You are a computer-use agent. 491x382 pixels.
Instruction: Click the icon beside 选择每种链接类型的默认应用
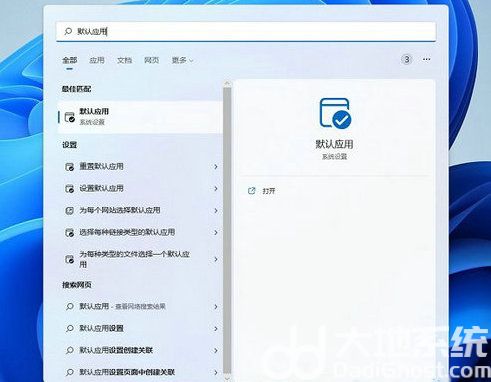pyautogui.click(x=69, y=233)
